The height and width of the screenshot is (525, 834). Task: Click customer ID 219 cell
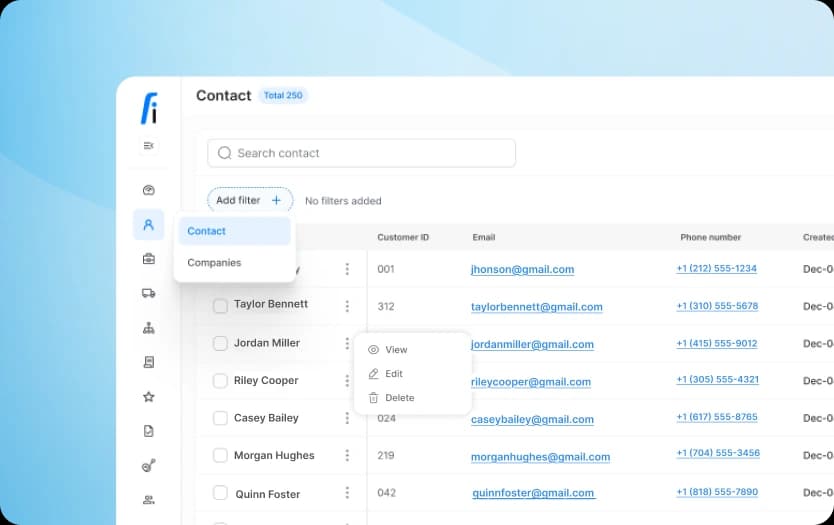point(386,455)
